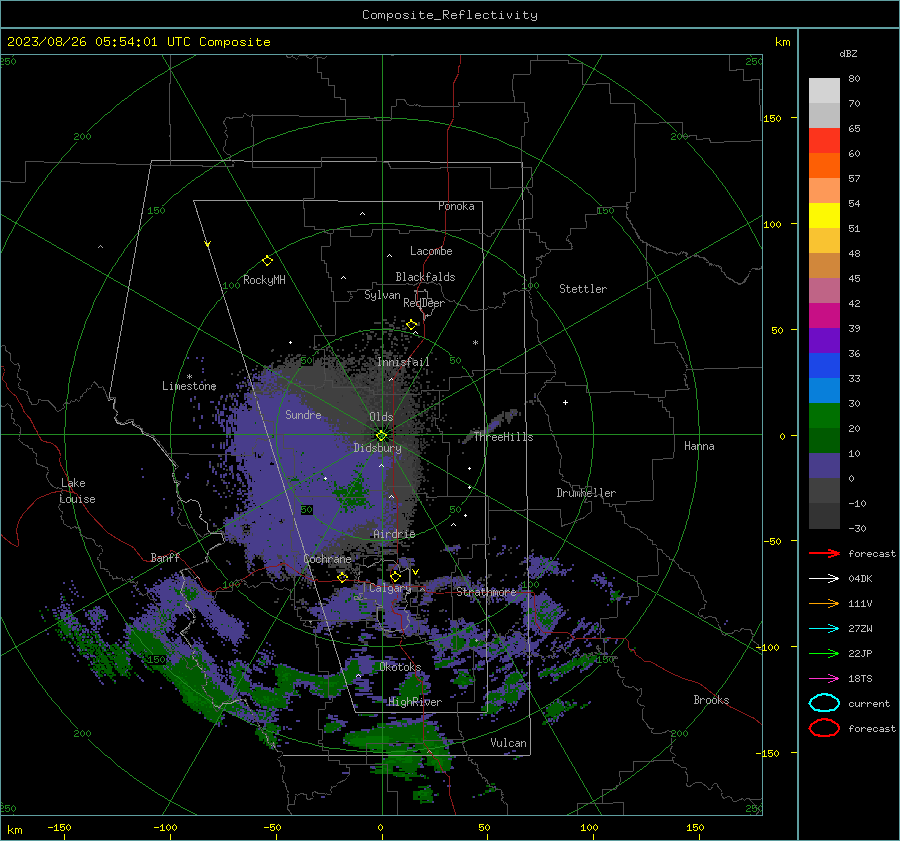Click the HighRiver city label
Screen dimensions: 900x841
point(414,702)
